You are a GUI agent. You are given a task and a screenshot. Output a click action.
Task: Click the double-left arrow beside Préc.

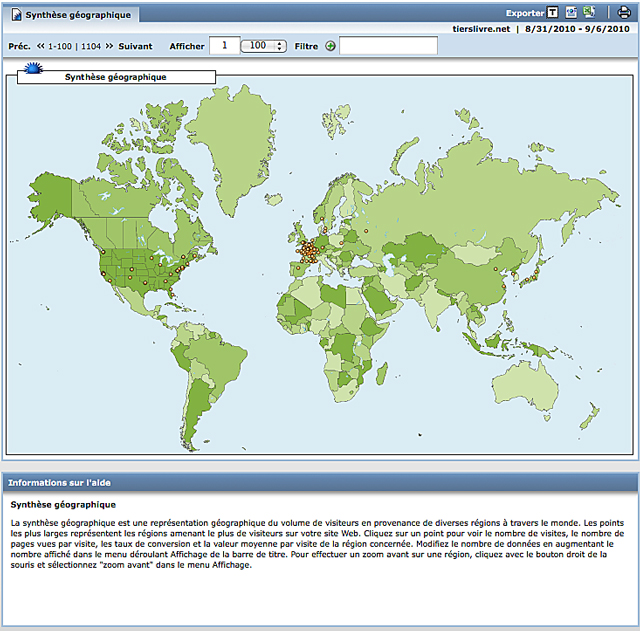[x=41, y=46]
